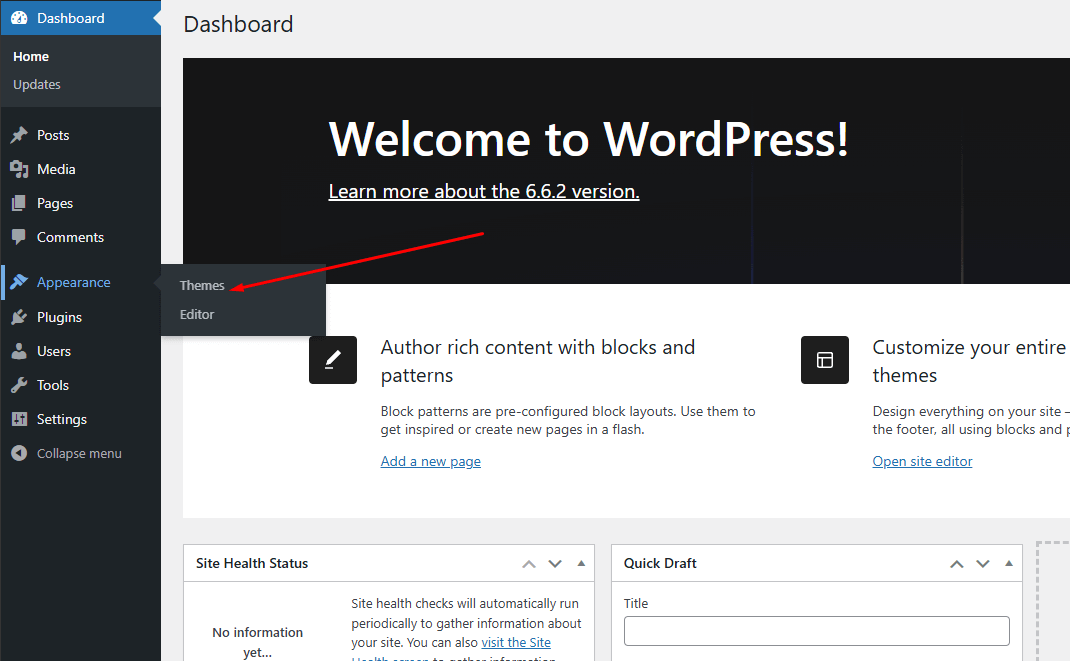Click the Settings sliders icon

[19, 419]
